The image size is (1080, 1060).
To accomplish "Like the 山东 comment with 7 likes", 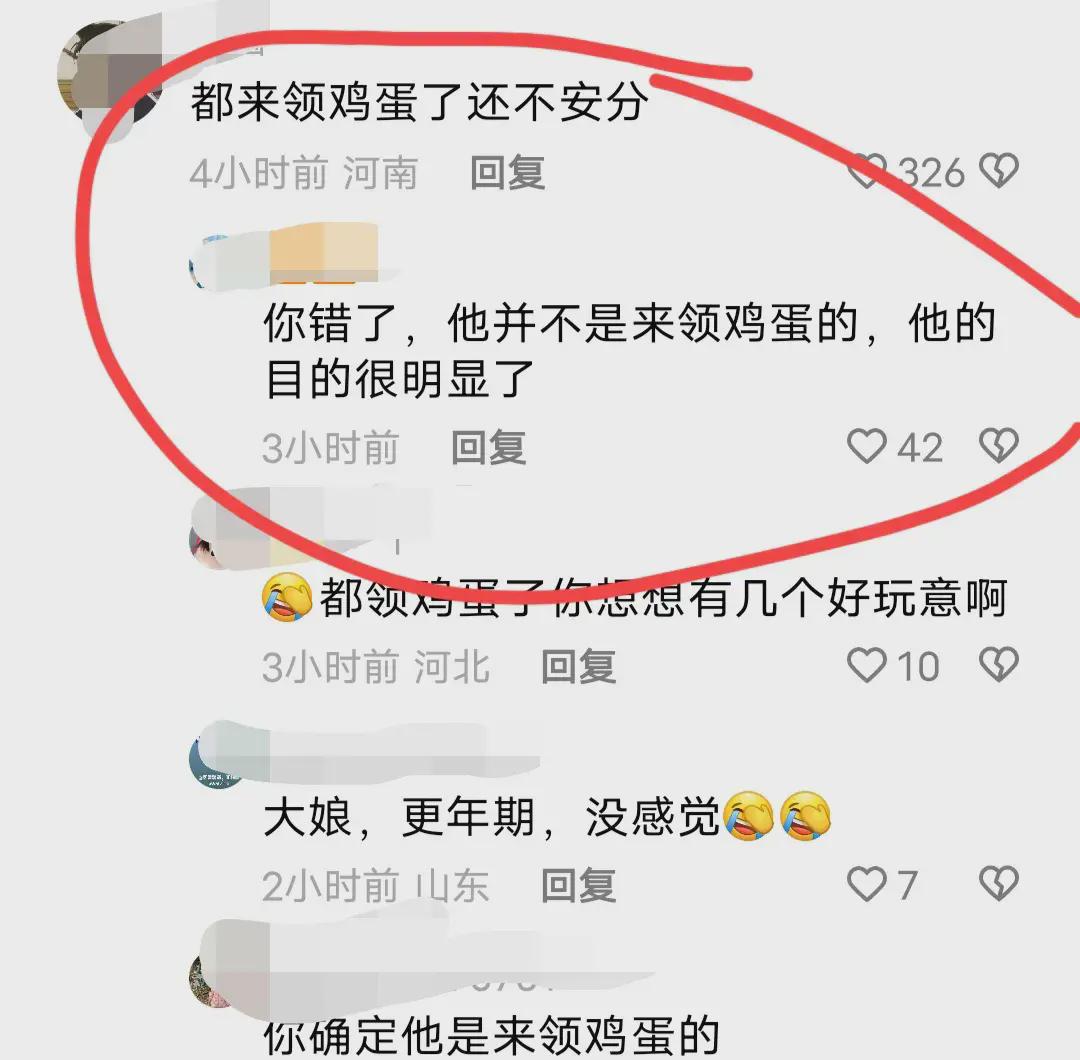I will (866, 884).
